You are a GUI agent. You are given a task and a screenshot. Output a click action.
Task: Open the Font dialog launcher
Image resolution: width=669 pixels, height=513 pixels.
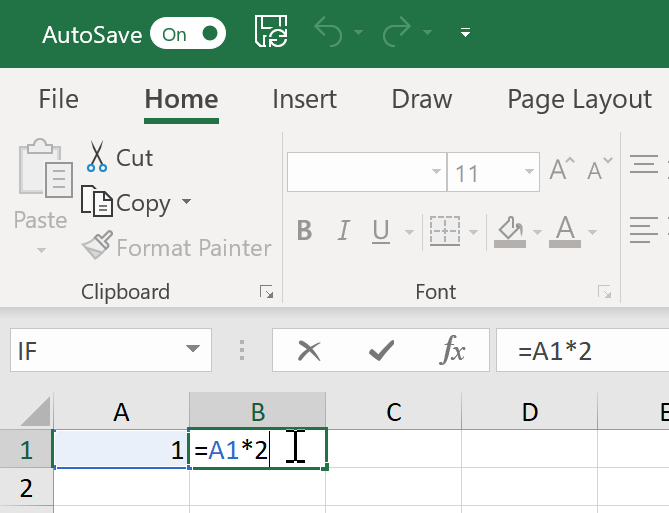pyautogui.click(x=605, y=293)
